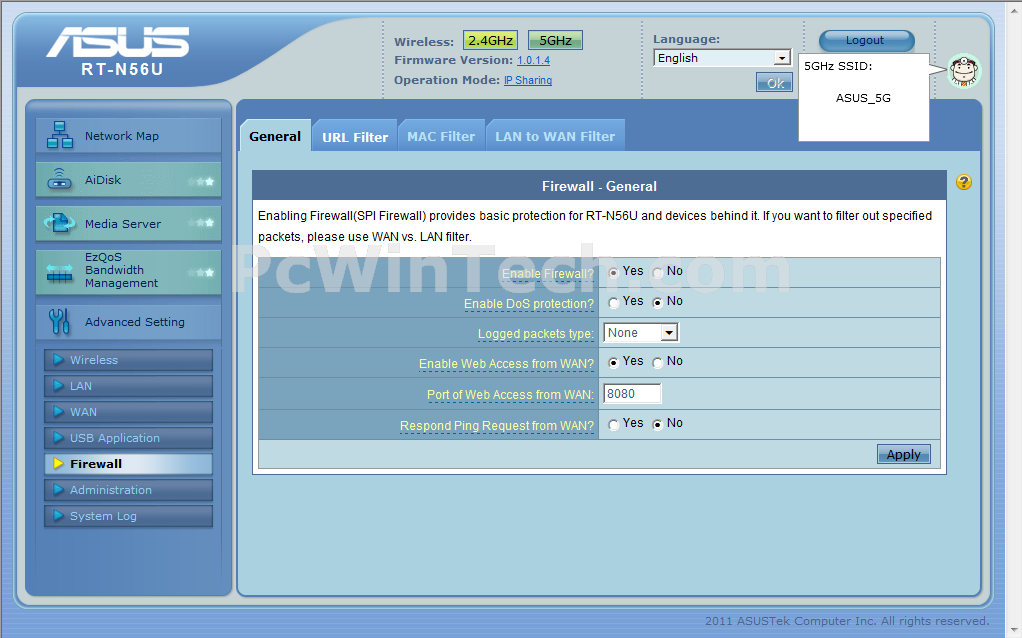This screenshot has height=638, width=1022.
Task: Open the System Log menu
Action: click(x=128, y=516)
